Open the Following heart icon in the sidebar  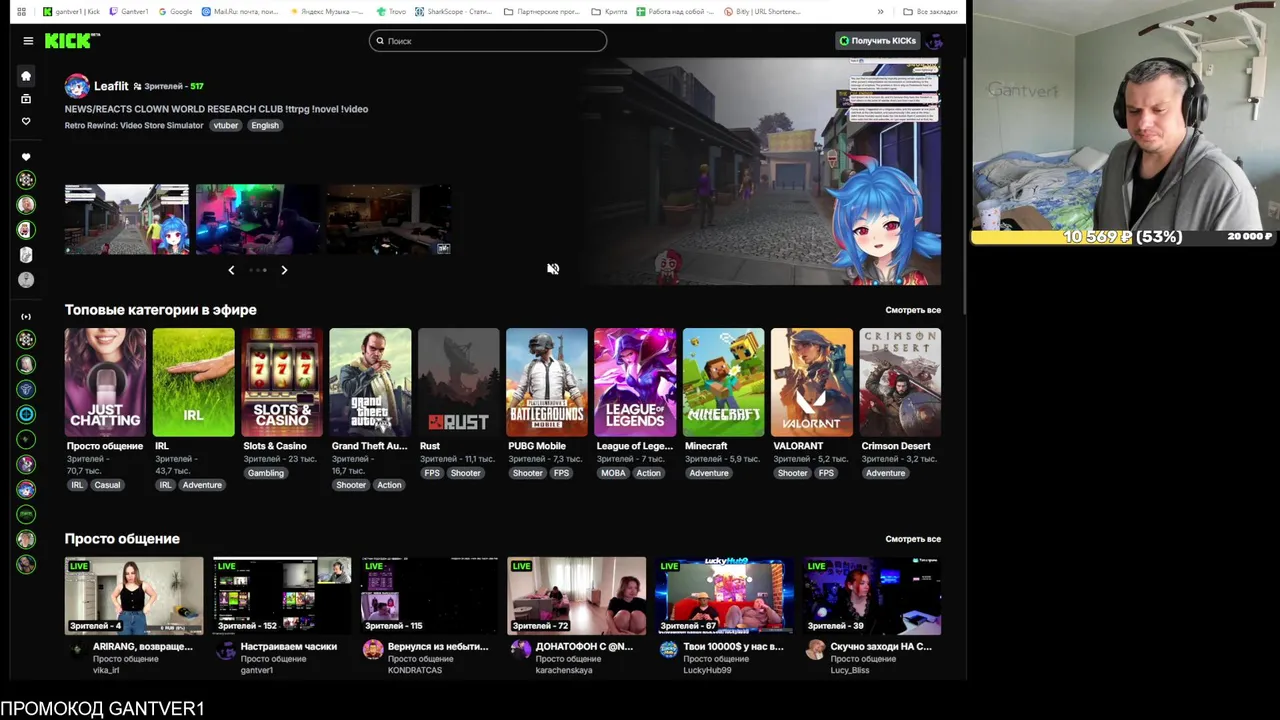(26, 121)
